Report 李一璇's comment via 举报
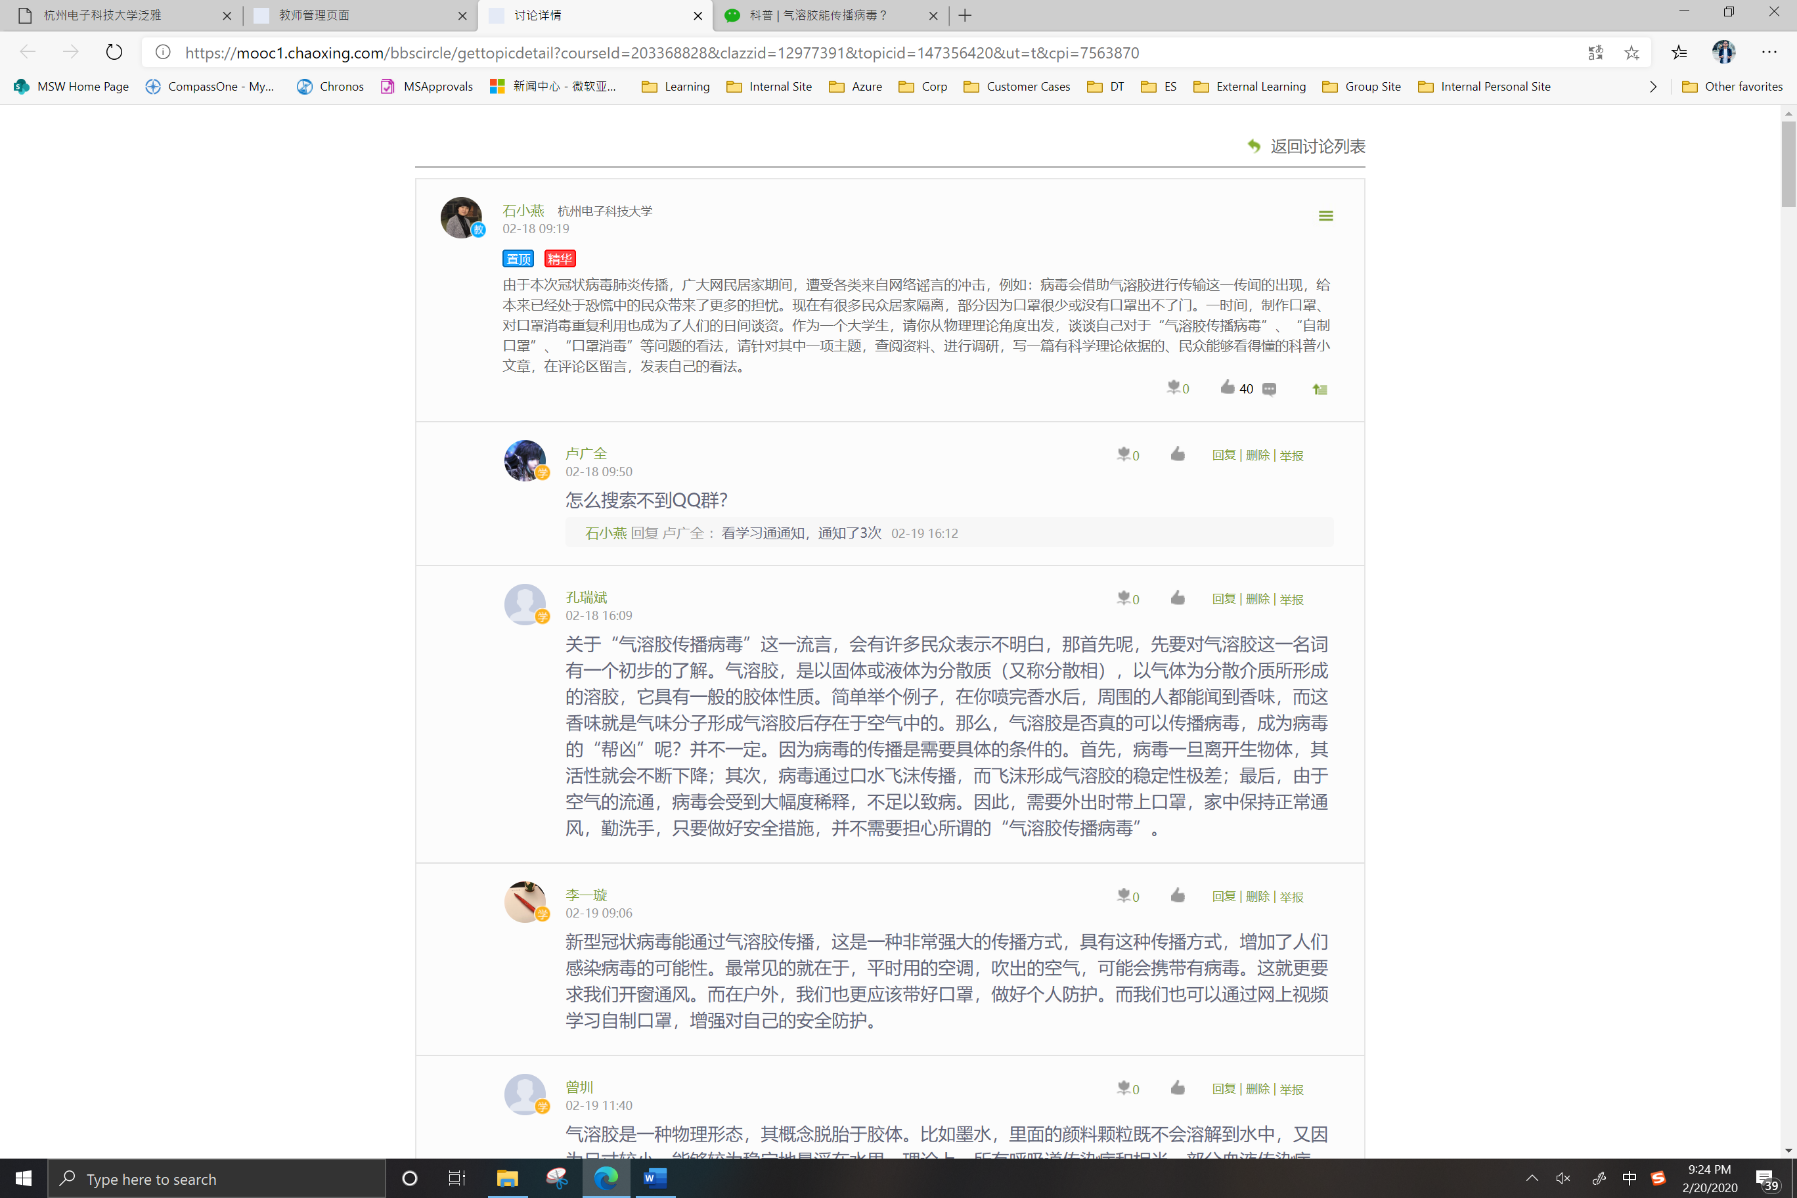This screenshot has width=1797, height=1198. pyautogui.click(x=1292, y=897)
